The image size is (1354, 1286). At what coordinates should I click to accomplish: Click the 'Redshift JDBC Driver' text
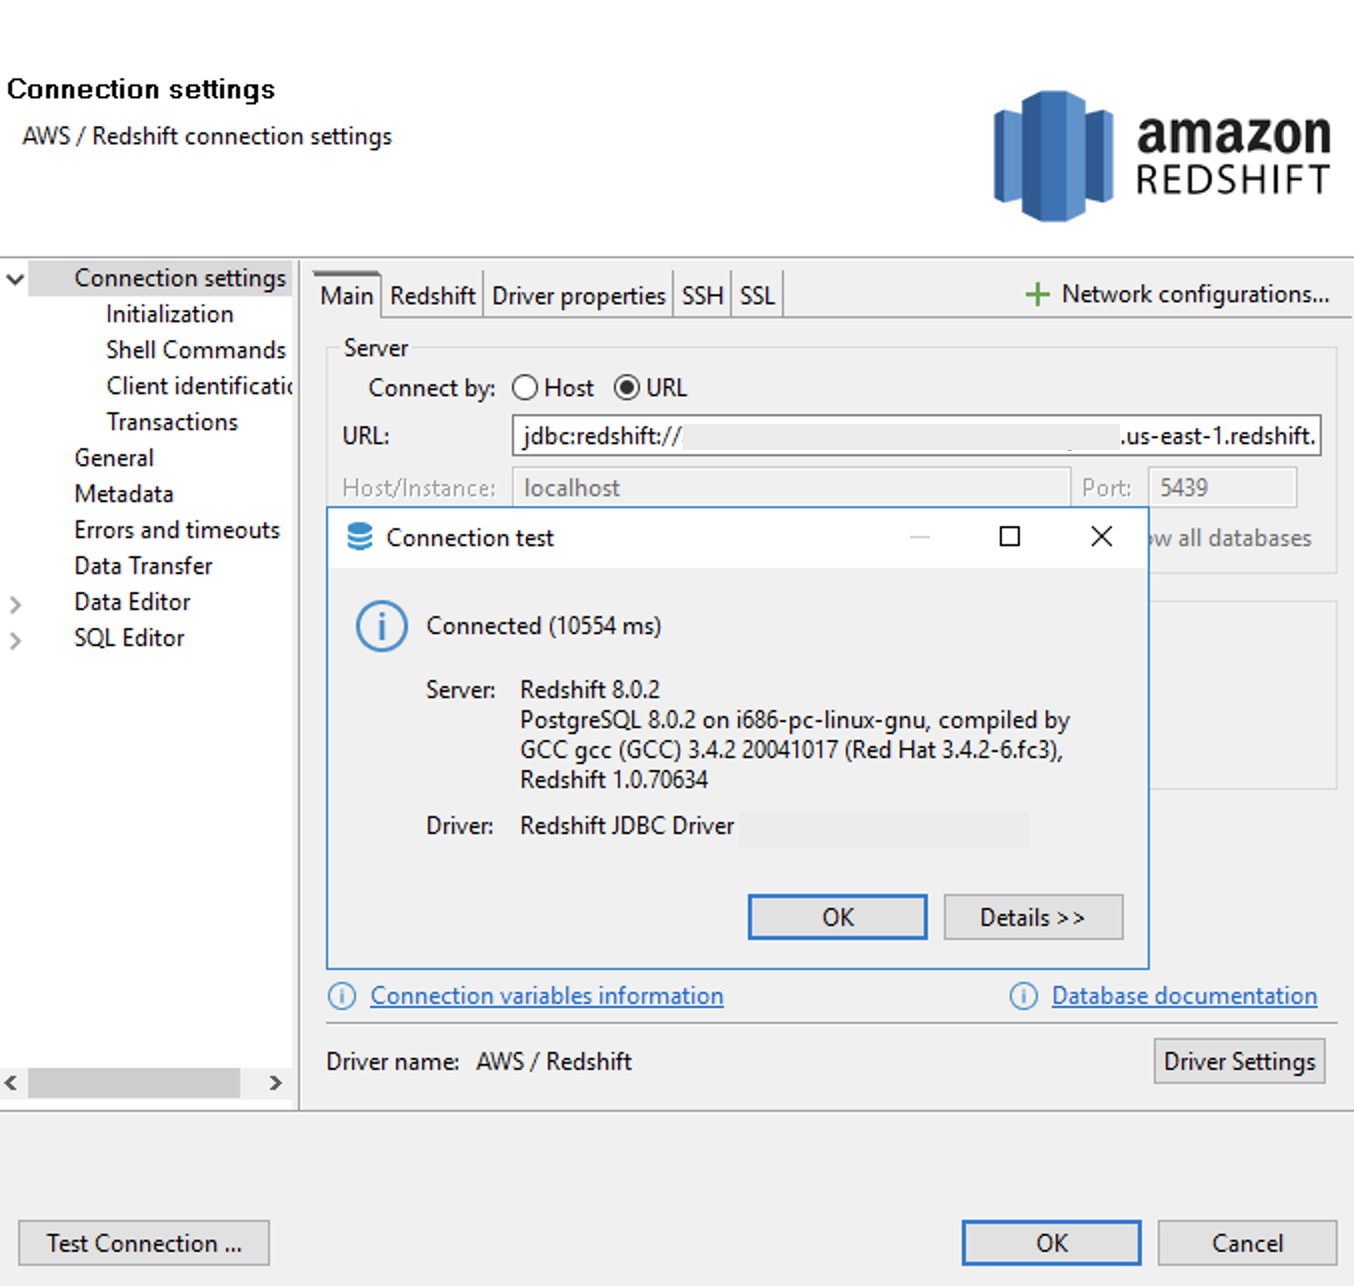(627, 826)
